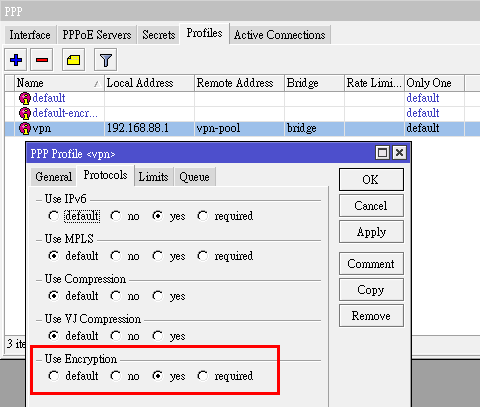Set Use Compression to yes
The width and height of the screenshot is (480, 407).
click(x=158, y=296)
